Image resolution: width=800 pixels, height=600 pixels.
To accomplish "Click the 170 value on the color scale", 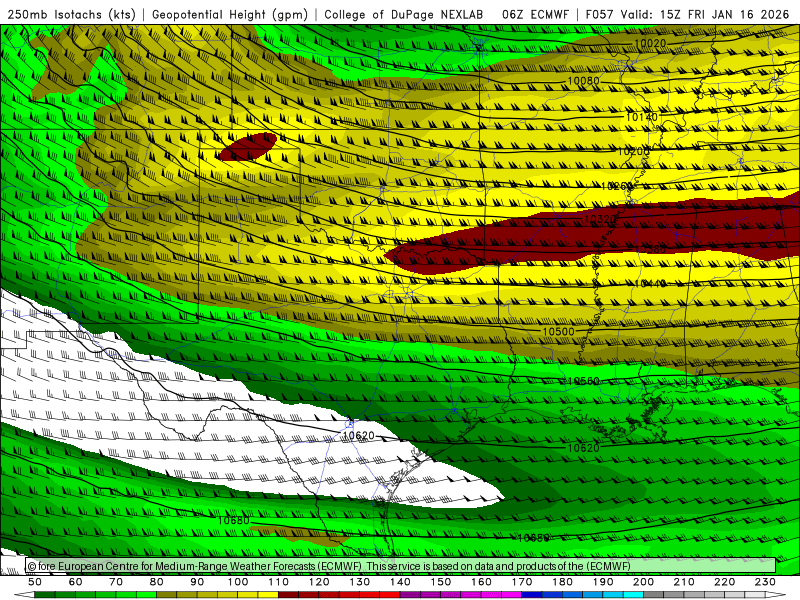I will click(x=521, y=582).
